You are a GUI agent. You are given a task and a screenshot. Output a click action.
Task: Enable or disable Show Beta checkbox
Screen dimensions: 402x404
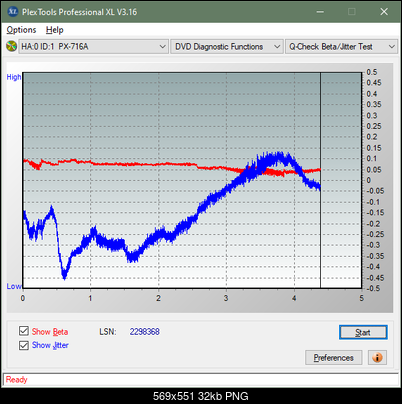24,331
